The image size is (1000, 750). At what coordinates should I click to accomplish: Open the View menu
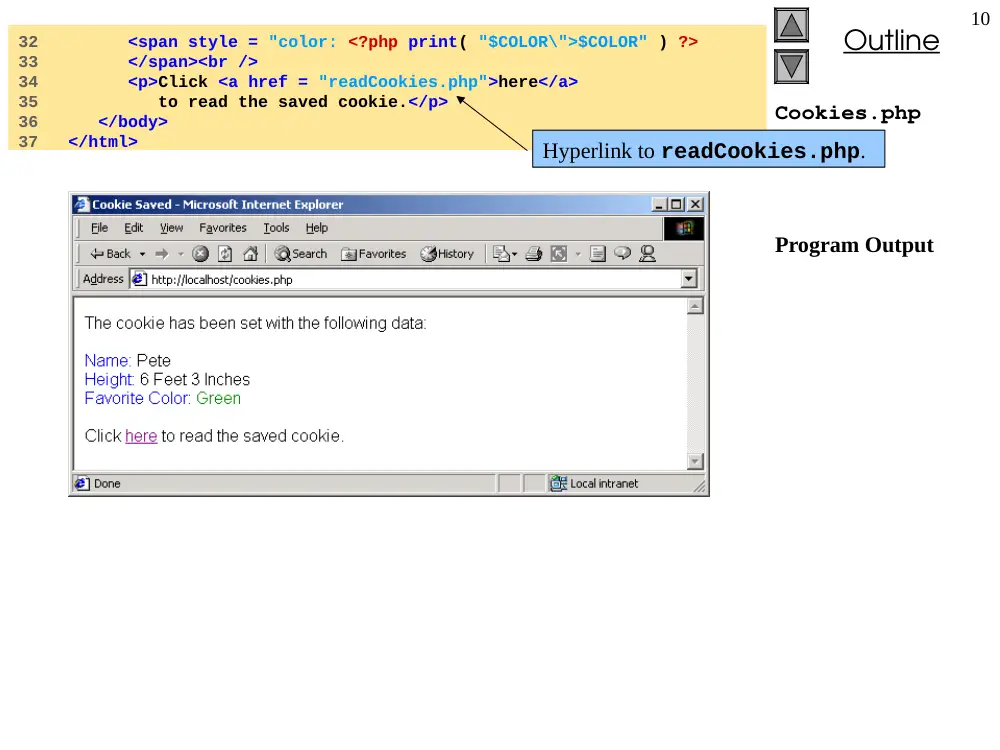click(171, 228)
